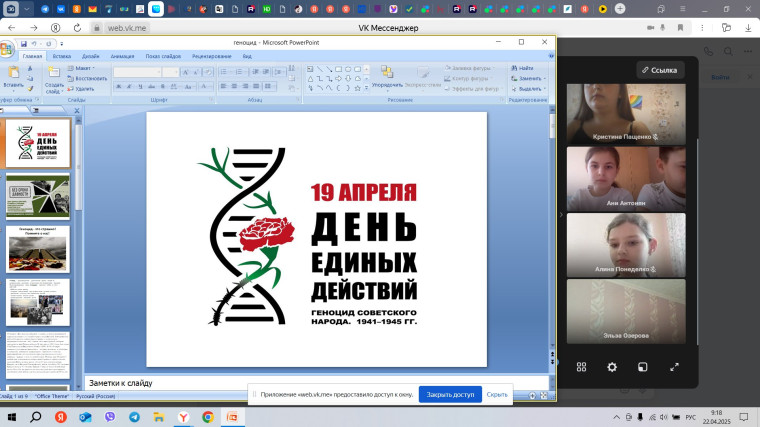Image resolution: width=760 pixels, height=427 pixels.
Task: Click Restore (Восстановить) slide layout
Action: point(87,79)
